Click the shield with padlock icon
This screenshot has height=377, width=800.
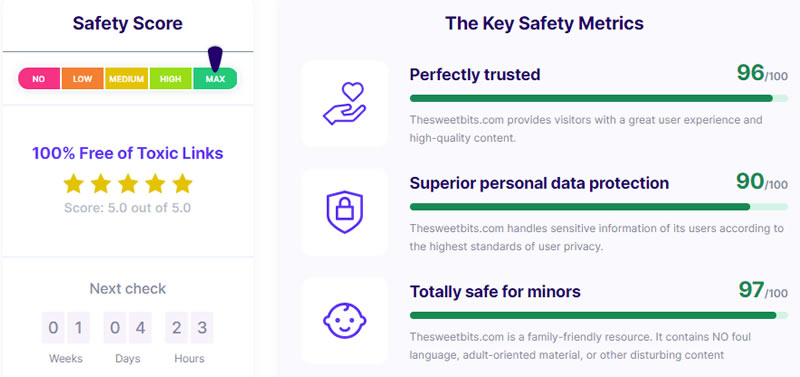(x=344, y=212)
